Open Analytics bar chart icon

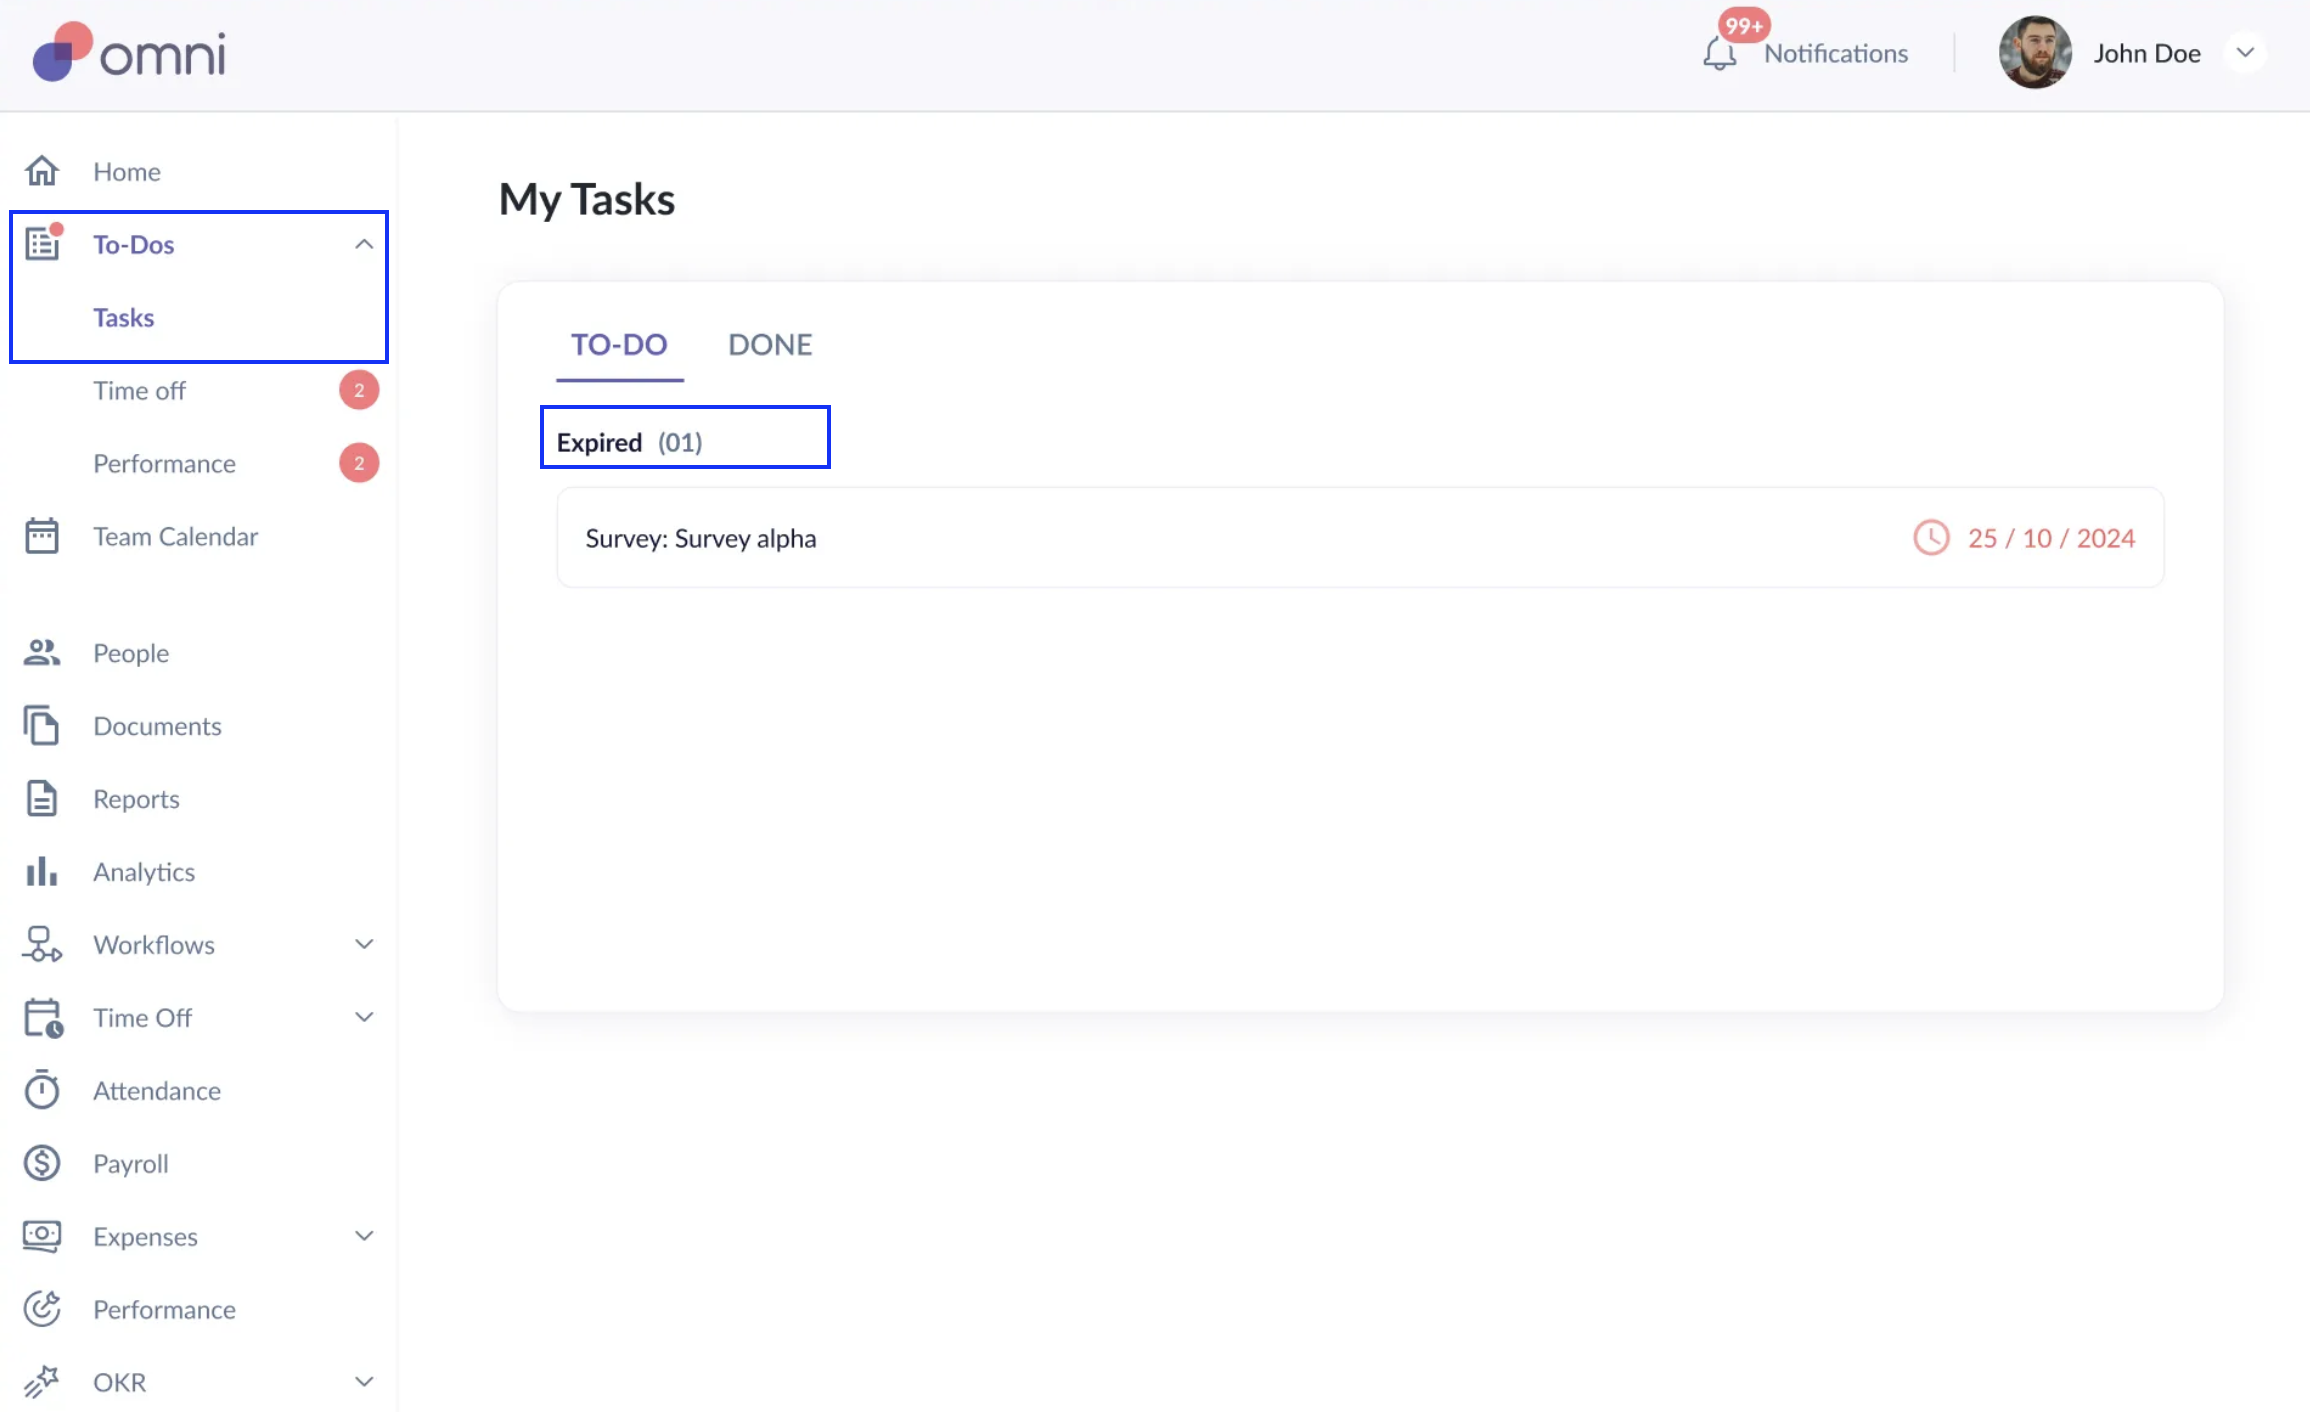point(42,872)
